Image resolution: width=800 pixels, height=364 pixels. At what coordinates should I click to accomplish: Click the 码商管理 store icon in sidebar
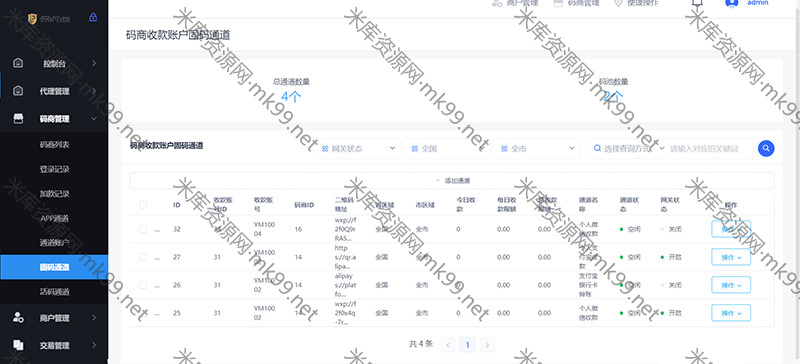pos(18,118)
